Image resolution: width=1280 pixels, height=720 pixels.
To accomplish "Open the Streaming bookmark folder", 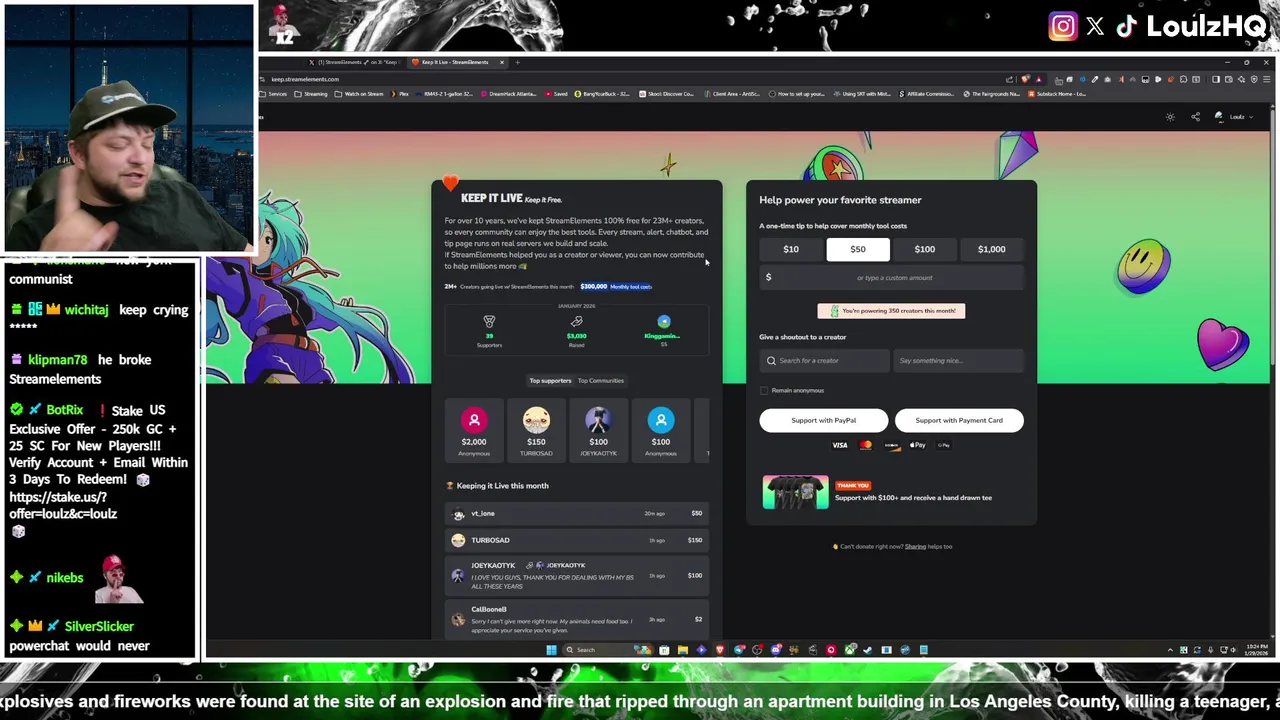I will click(311, 94).
